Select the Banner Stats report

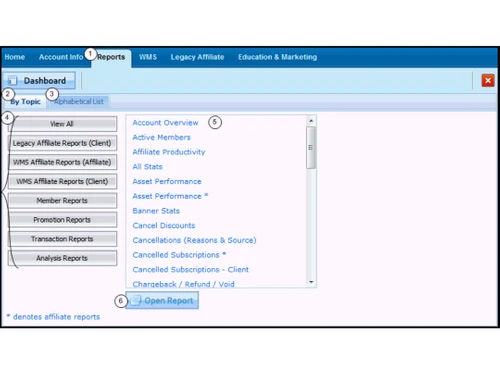point(156,211)
